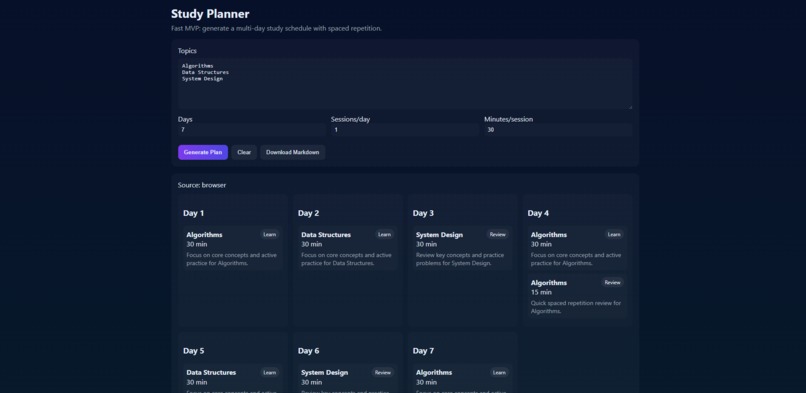Click the Day 7 heading
Viewport: 806px width, 393px height.
pyautogui.click(x=423, y=351)
